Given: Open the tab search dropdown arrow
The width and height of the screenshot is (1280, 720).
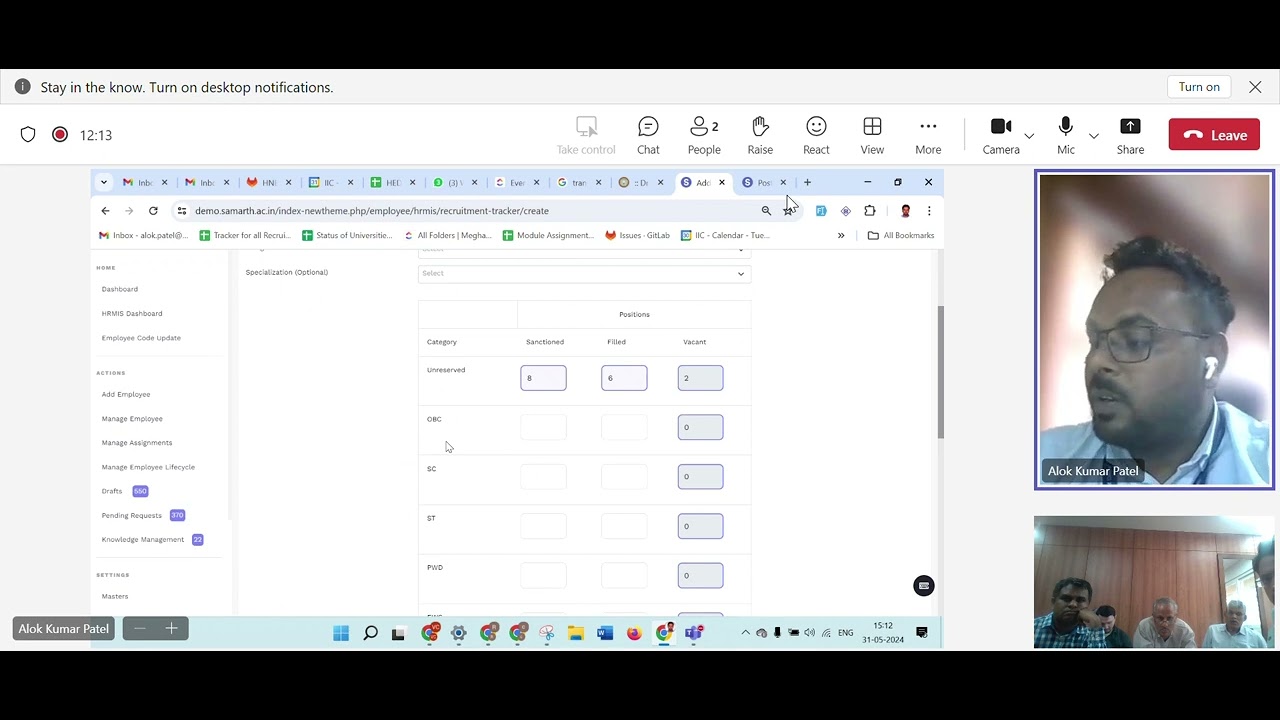Looking at the screenshot, I should pyautogui.click(x=104, y=182).
